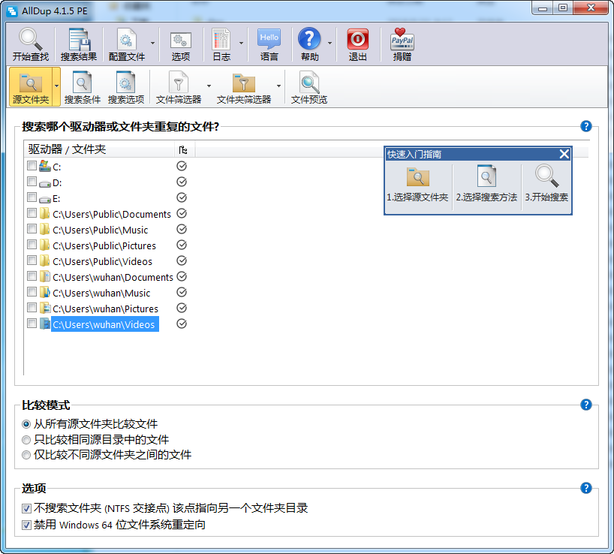Open the 选项 settings toolbar button

[181, 45]
